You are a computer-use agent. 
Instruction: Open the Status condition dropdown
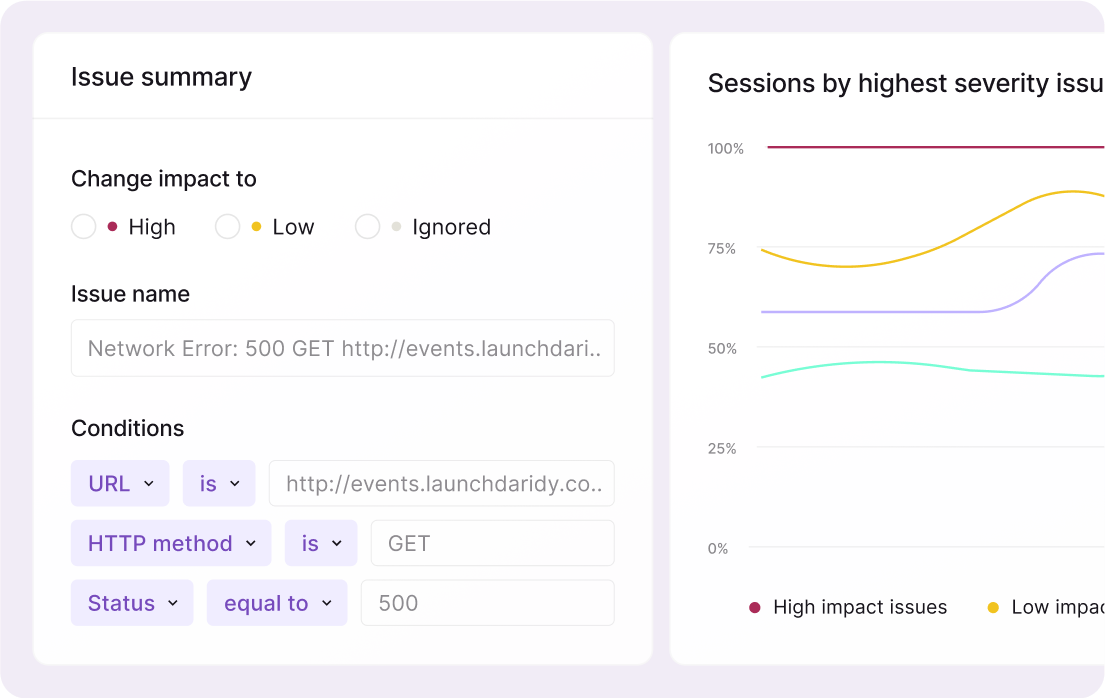[x=132, y=604]
